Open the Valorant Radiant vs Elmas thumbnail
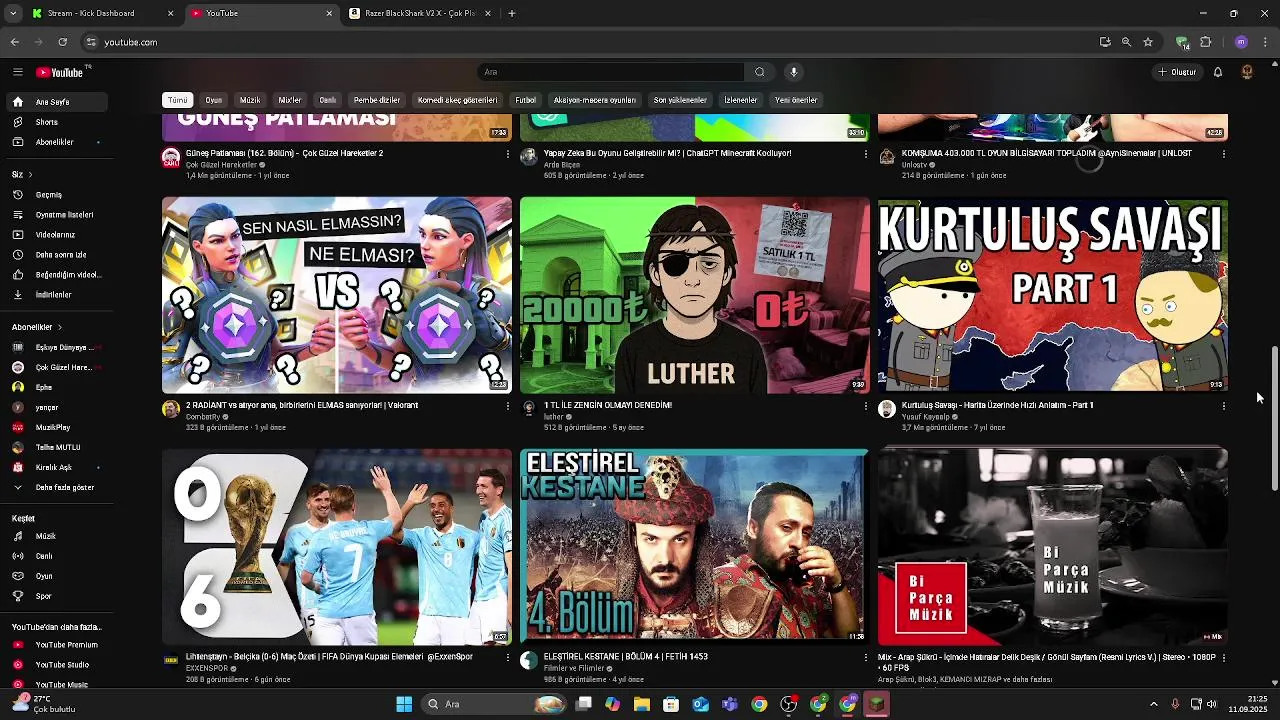 (x=337, y=295)
